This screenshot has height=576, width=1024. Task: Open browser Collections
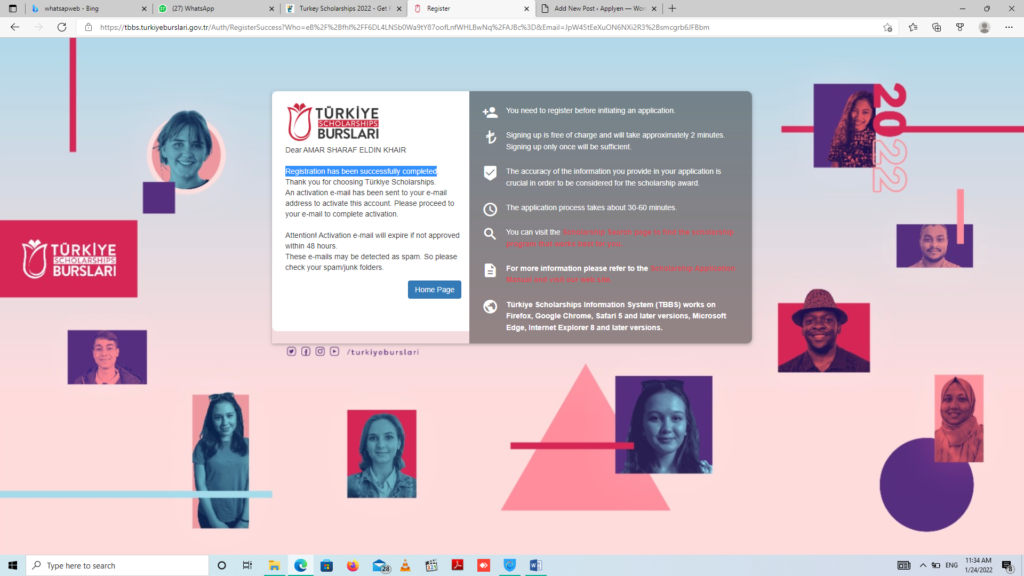pos(936,27)
